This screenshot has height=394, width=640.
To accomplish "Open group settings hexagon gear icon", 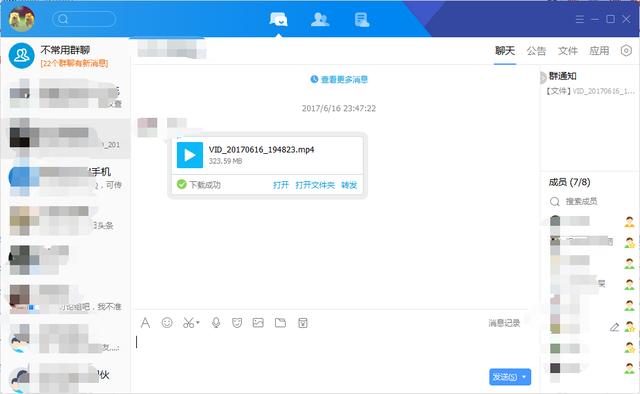I will pos(626,51).
